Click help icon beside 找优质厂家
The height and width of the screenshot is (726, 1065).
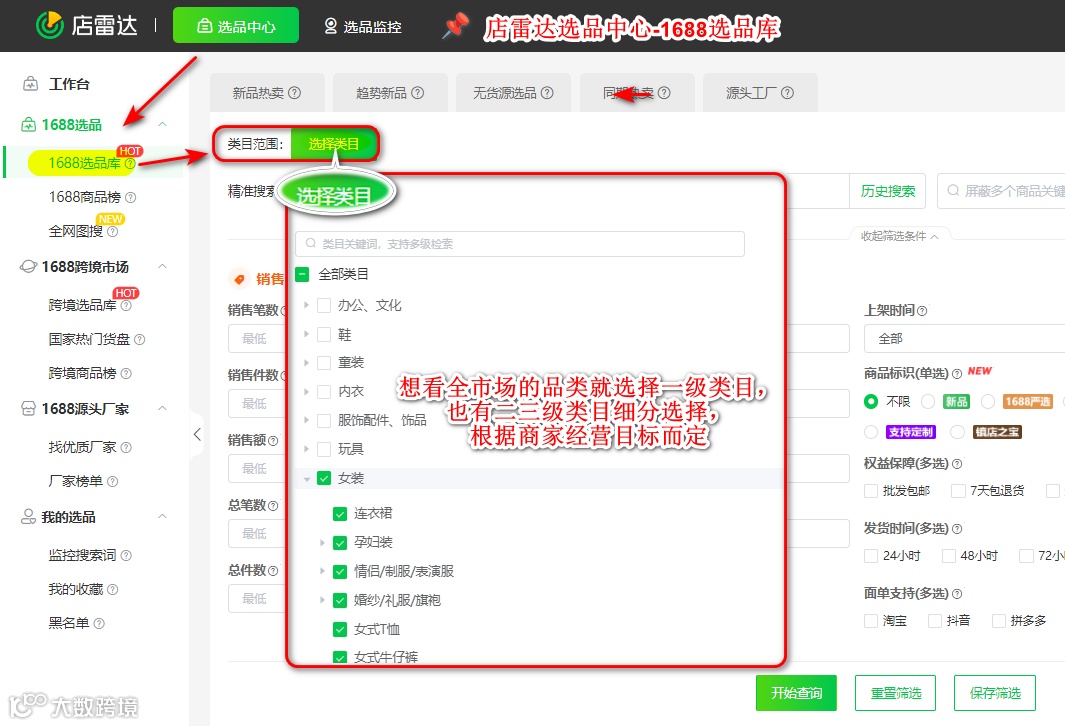click(x=126, y=448)
